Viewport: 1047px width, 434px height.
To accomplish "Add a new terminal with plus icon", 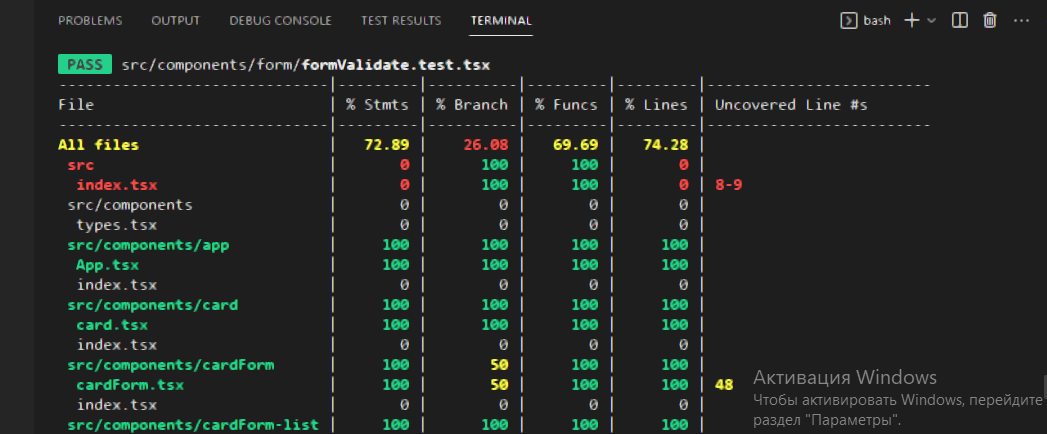I will tap(911, 21).
